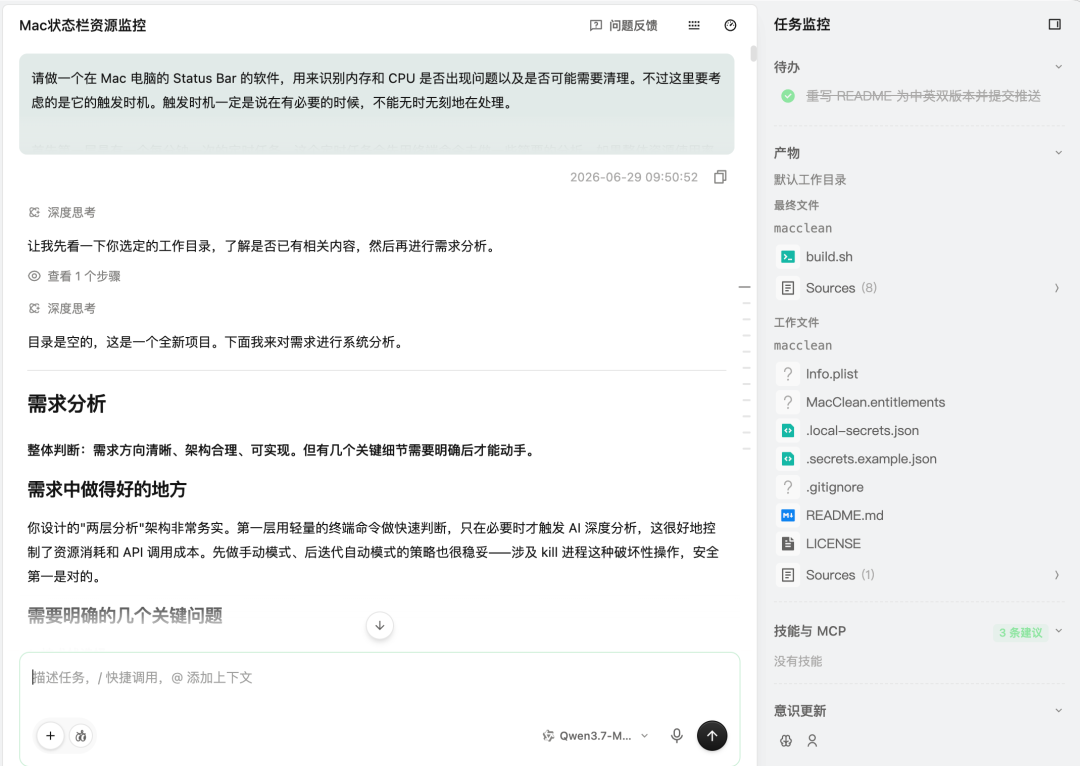Click the binoculars button next to plus
Screen dimensions: 1080x766
[x=81, y=736]
